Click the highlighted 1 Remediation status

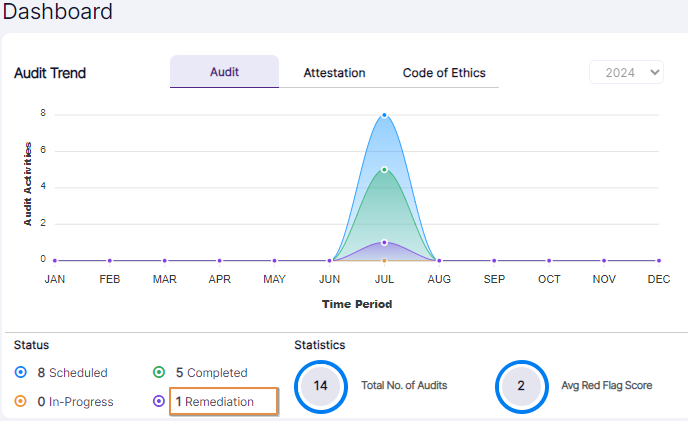pyautogui.click(x=223, y=402)
